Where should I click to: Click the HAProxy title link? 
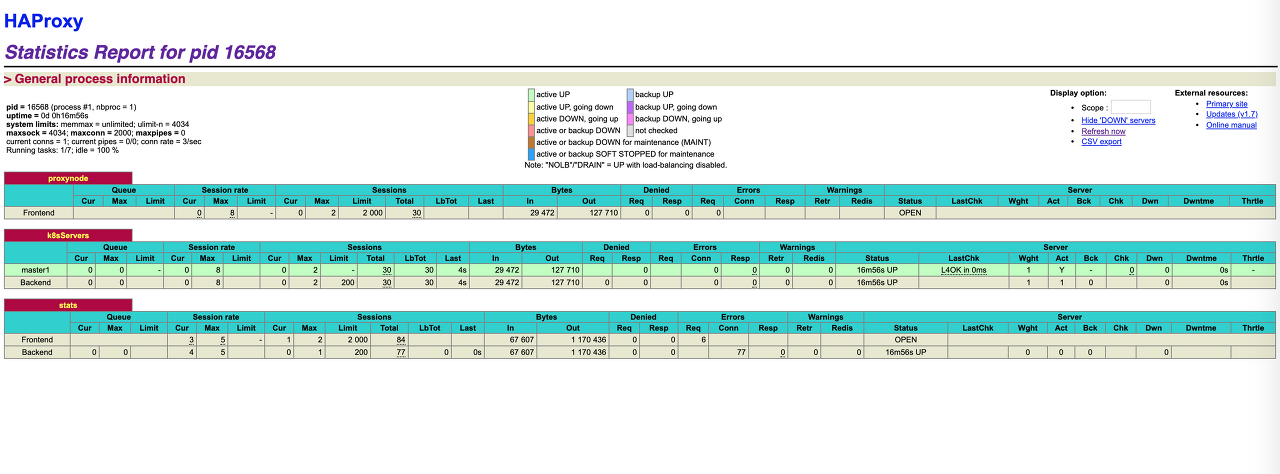[44, 21]
